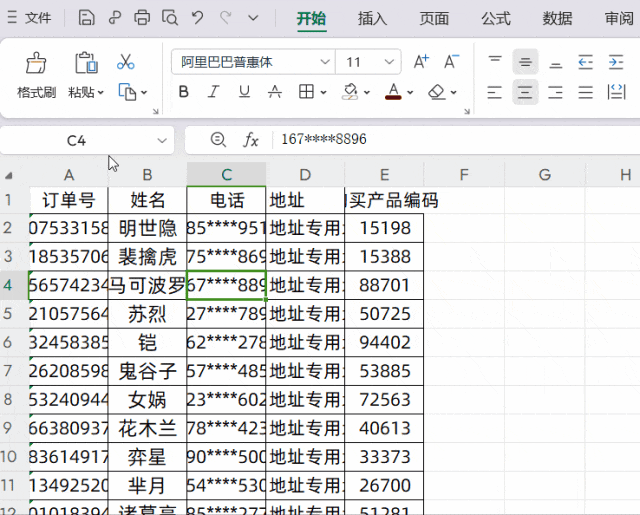Click the Save icon
The width and height of the screenshot is (640, 515).
pos(87,18)
